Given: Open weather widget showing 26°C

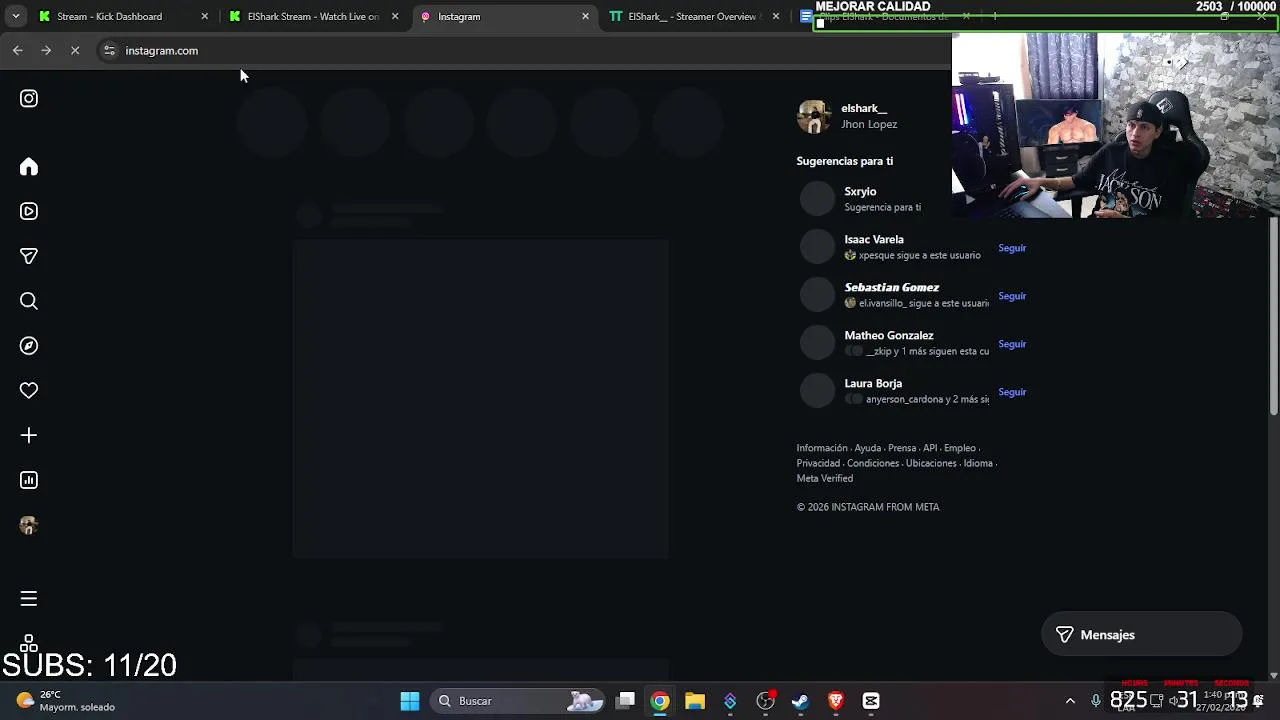Looking at the screenshot, I should click(x=66, y=700).
